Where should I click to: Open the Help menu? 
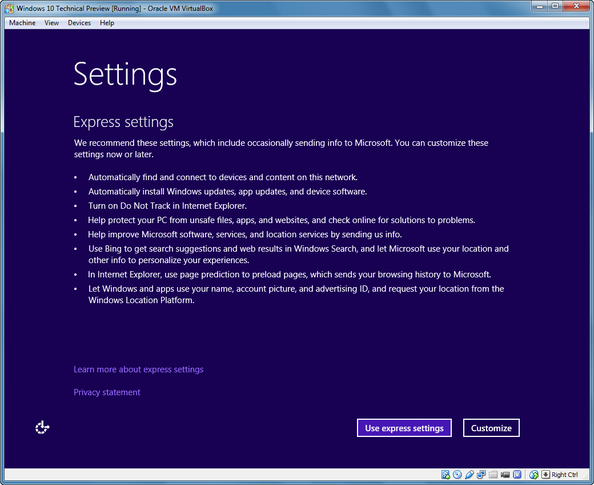coord(107,23)
